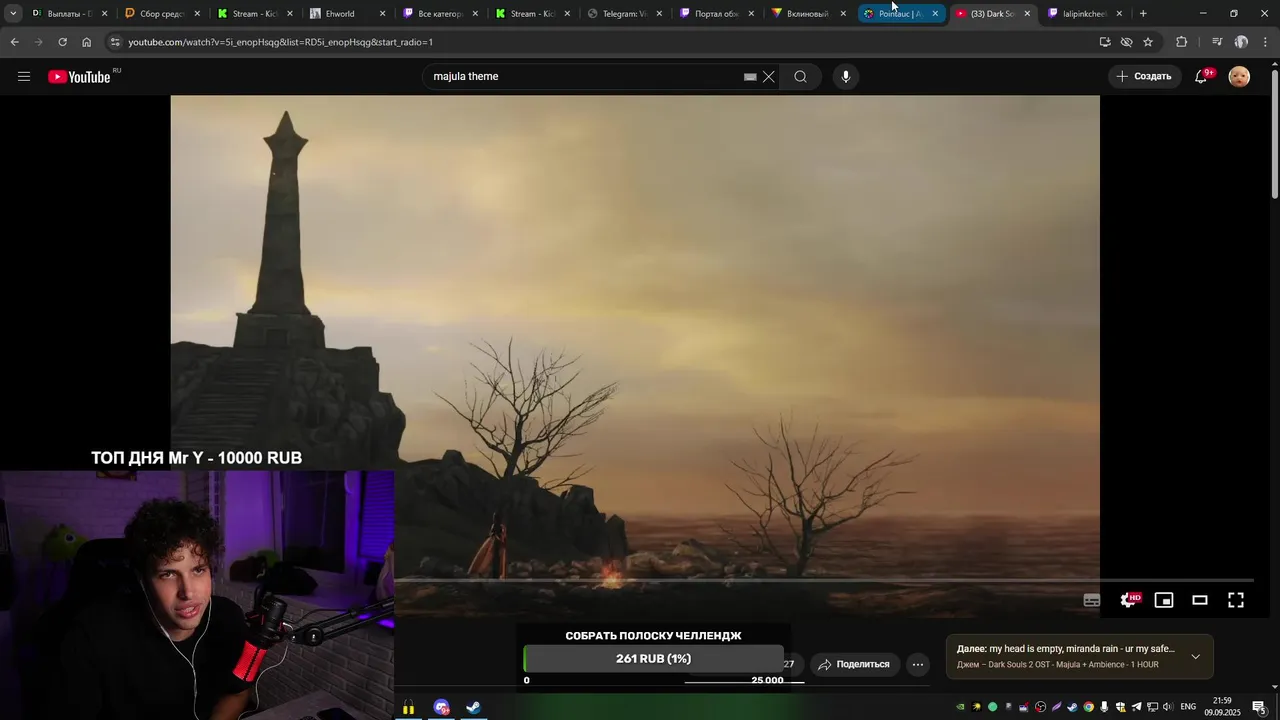
Task: Switch to the Вклиновый tab
Action: click(x=808, y=14)
